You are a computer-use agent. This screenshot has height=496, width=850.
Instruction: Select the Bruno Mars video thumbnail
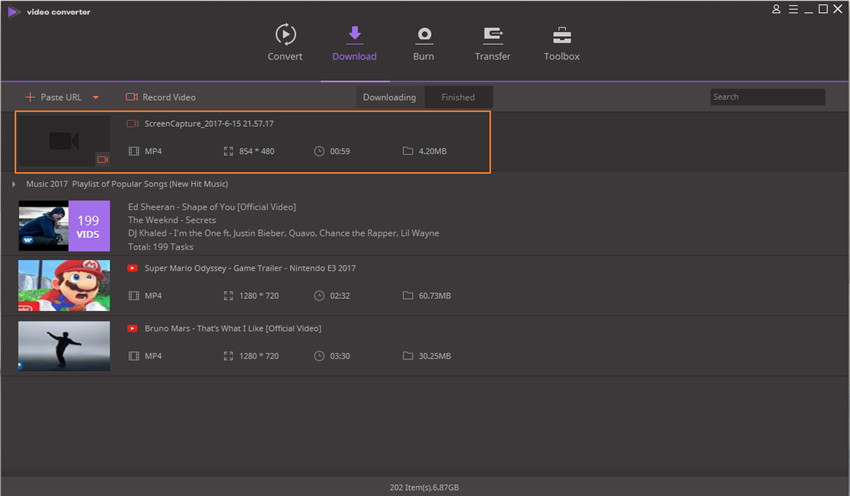pos(64,346)
